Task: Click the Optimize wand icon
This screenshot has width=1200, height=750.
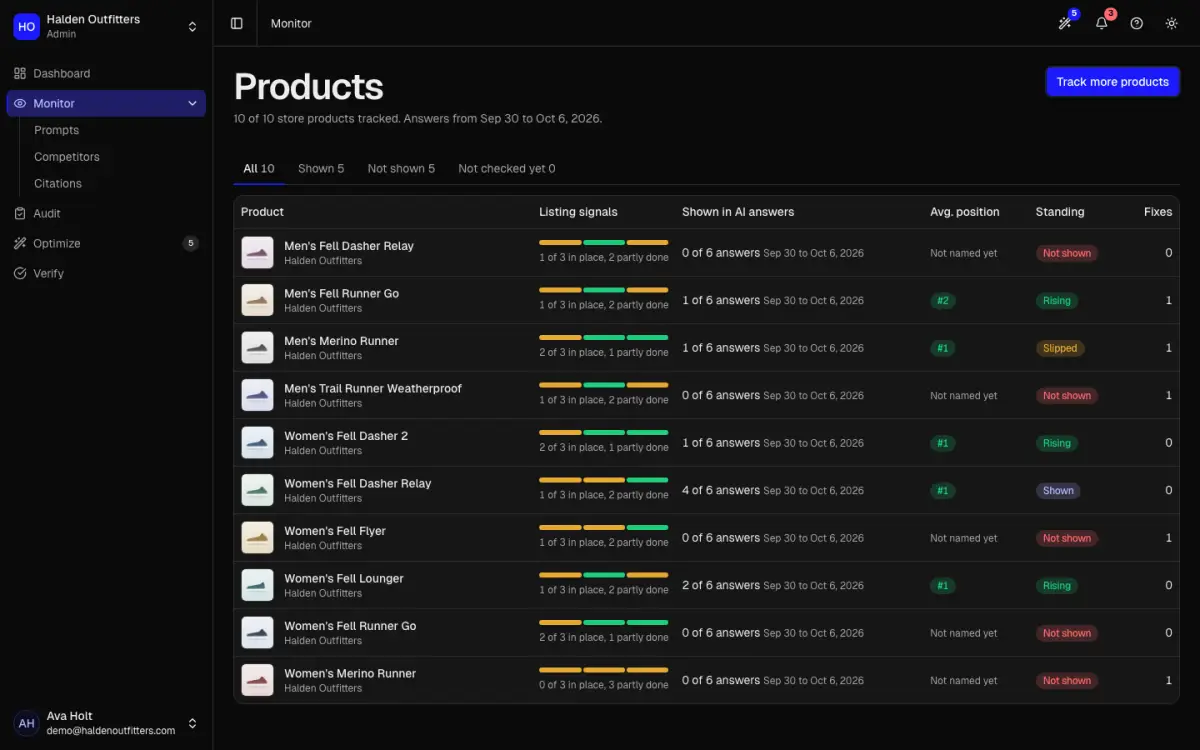Action: [20, 243]
